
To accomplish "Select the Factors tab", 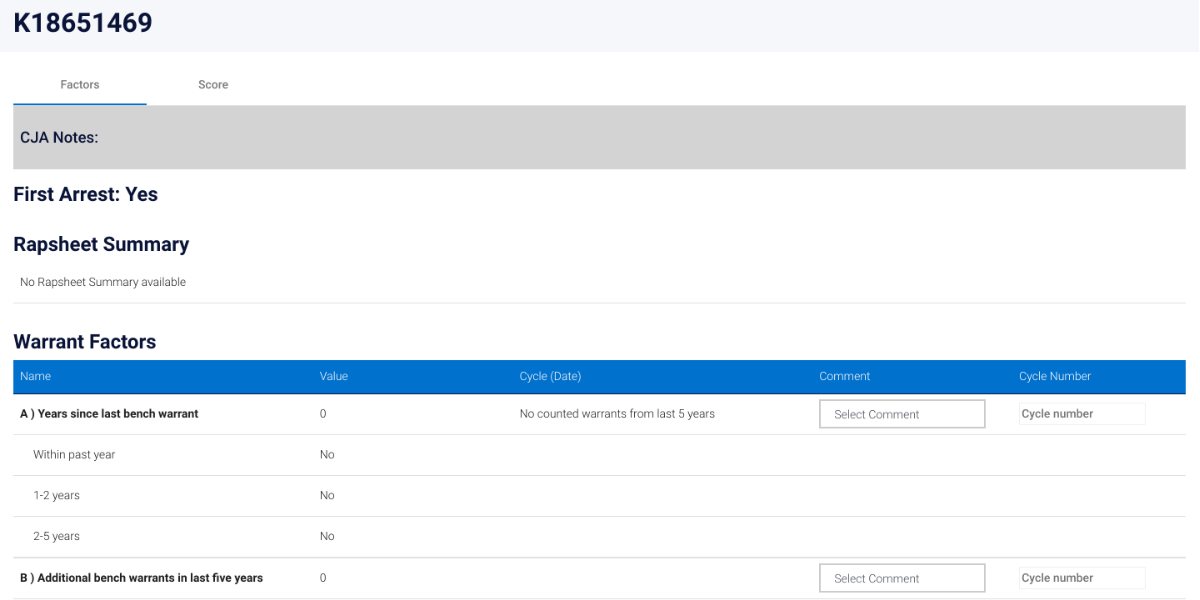I will (80, 85).
